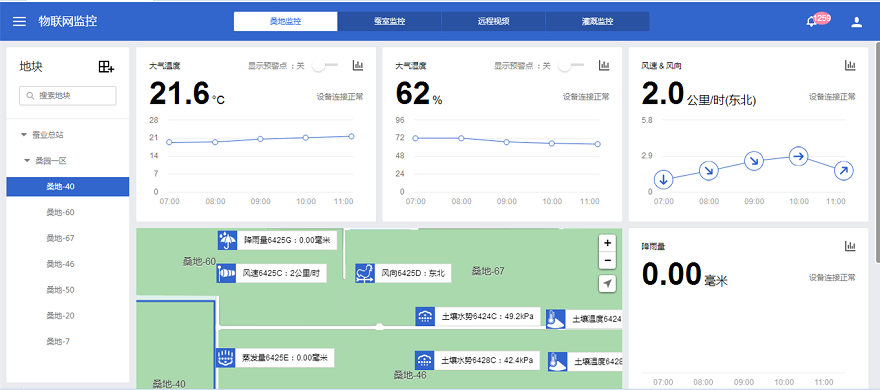Open the hamburger menu icon
The image size is (880, 390).
click(20, 22)
